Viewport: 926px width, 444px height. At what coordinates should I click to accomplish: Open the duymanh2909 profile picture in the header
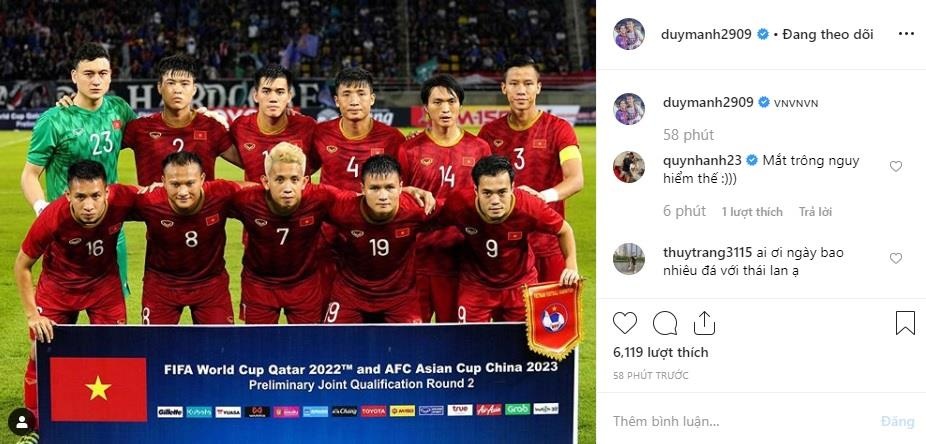point(629,34)
